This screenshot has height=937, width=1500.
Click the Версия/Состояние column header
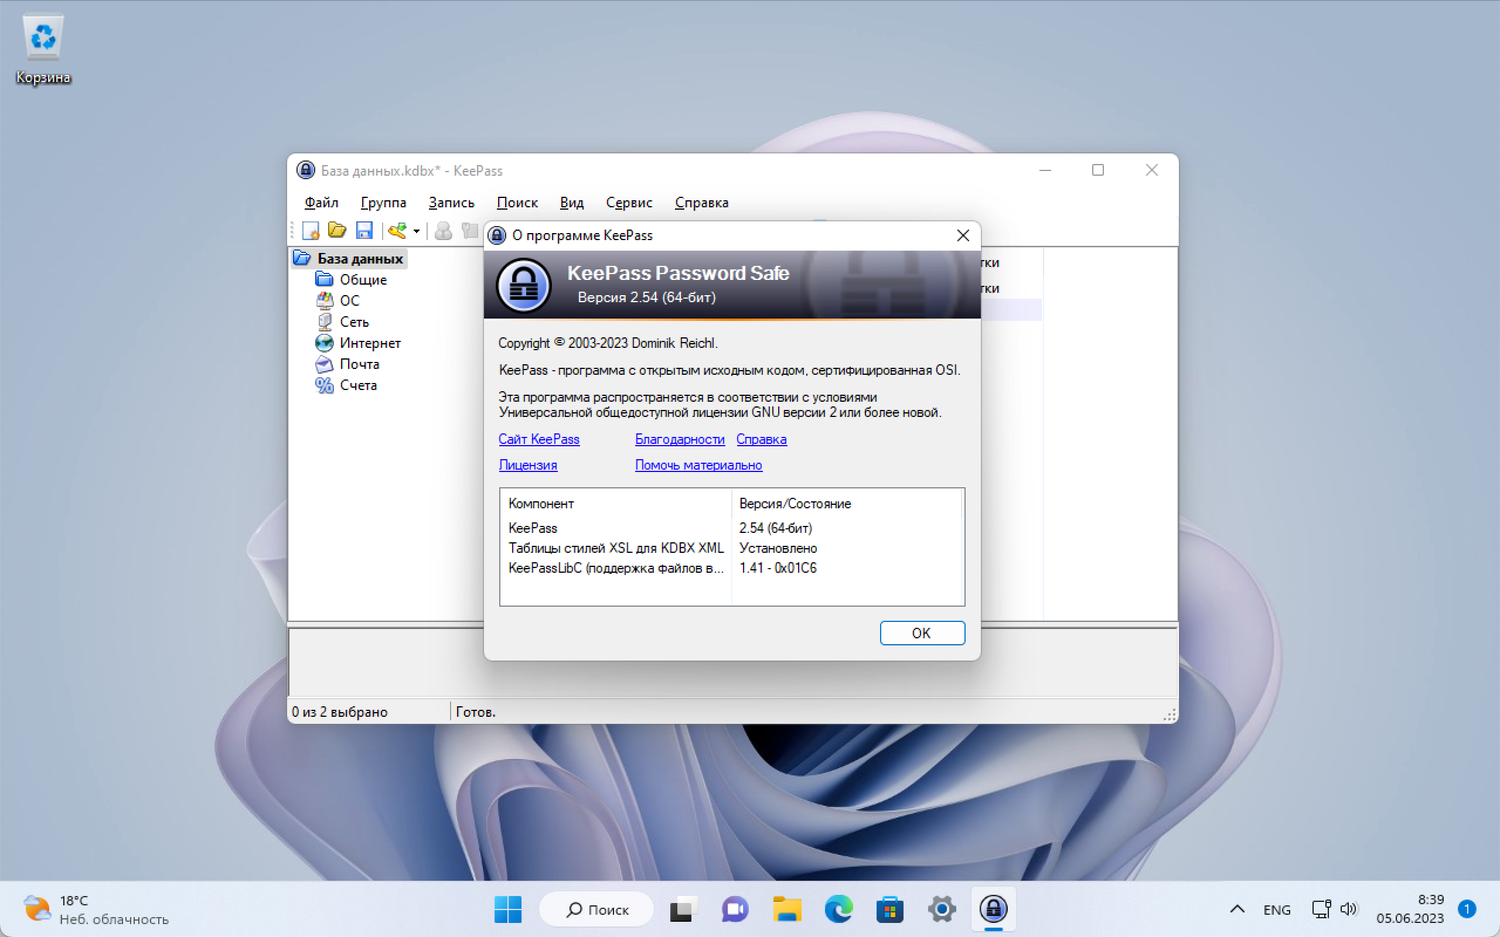click(846, 504)
